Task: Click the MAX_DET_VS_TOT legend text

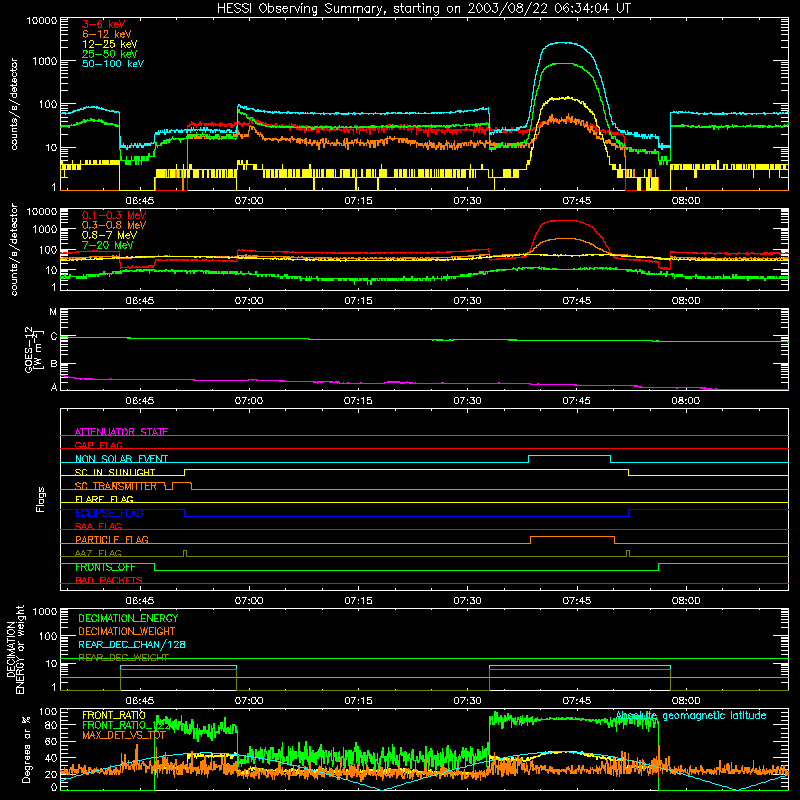Action: [x=124, y=735]
